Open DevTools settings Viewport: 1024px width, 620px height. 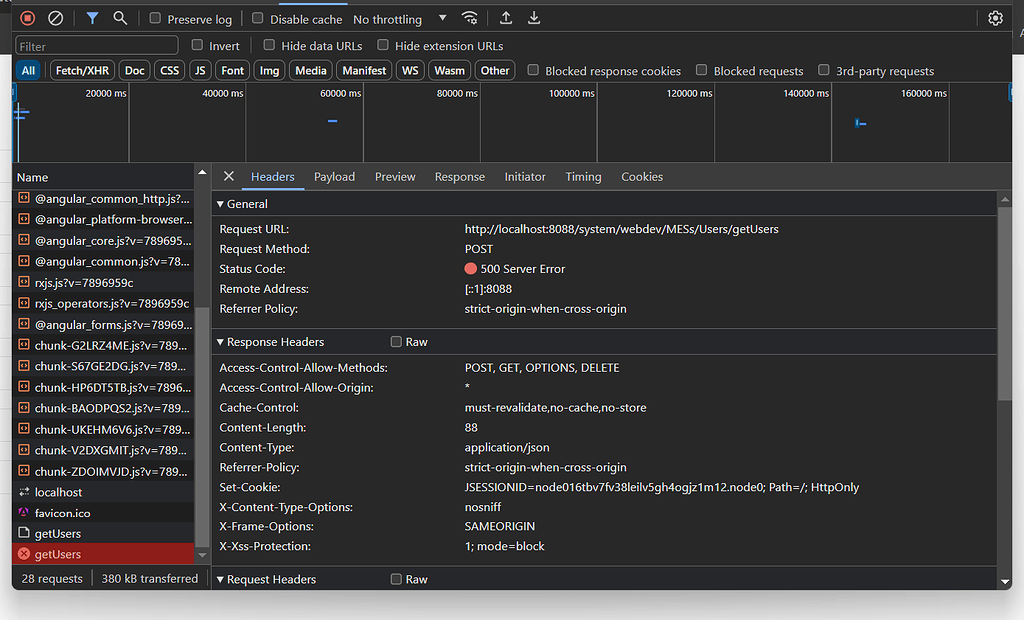[995, 17]
